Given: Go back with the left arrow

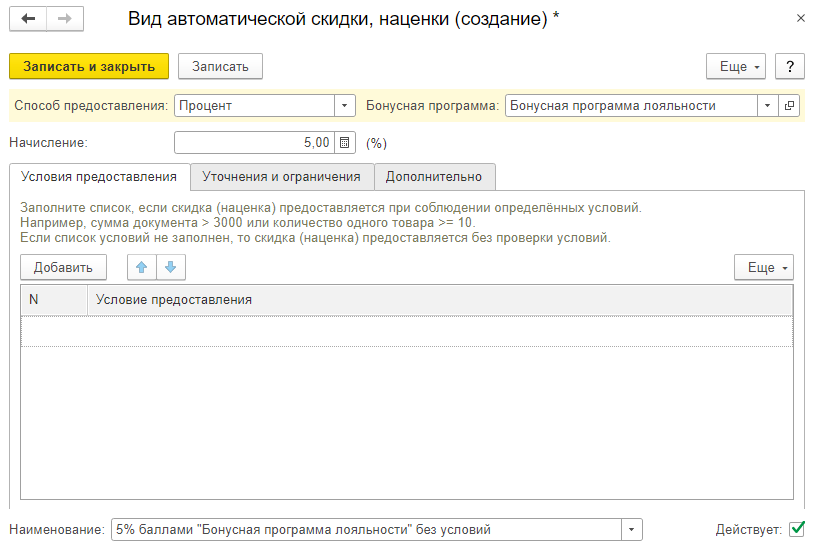Looking at the screenshot, I should coord(28,19).
